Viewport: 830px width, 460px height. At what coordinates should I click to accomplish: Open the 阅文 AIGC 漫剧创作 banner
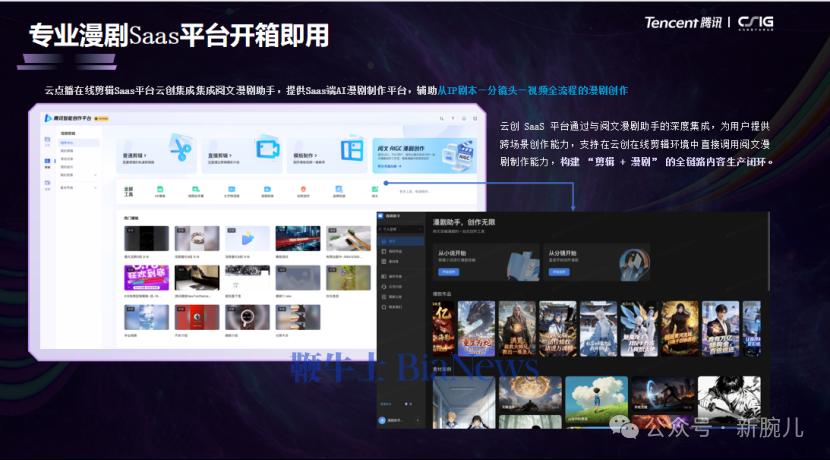(x=425, y=155)
